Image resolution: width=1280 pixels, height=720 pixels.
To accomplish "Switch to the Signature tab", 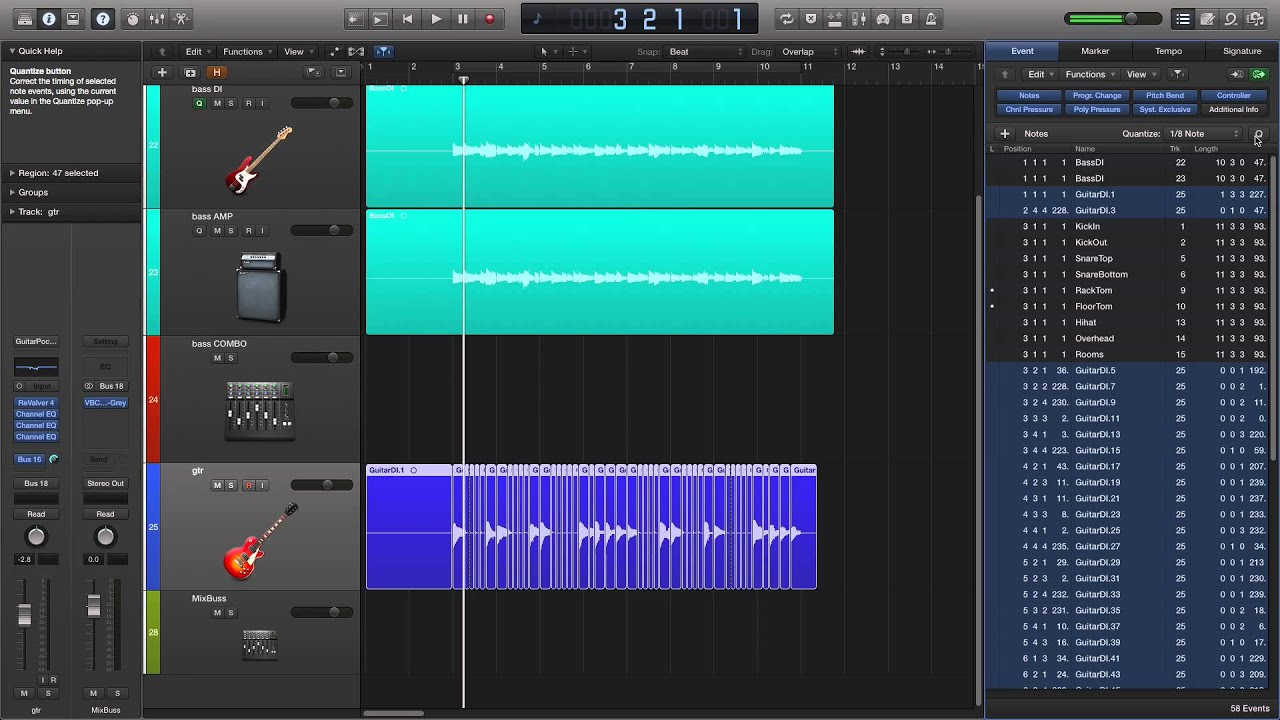I will tap(1242, 51).
